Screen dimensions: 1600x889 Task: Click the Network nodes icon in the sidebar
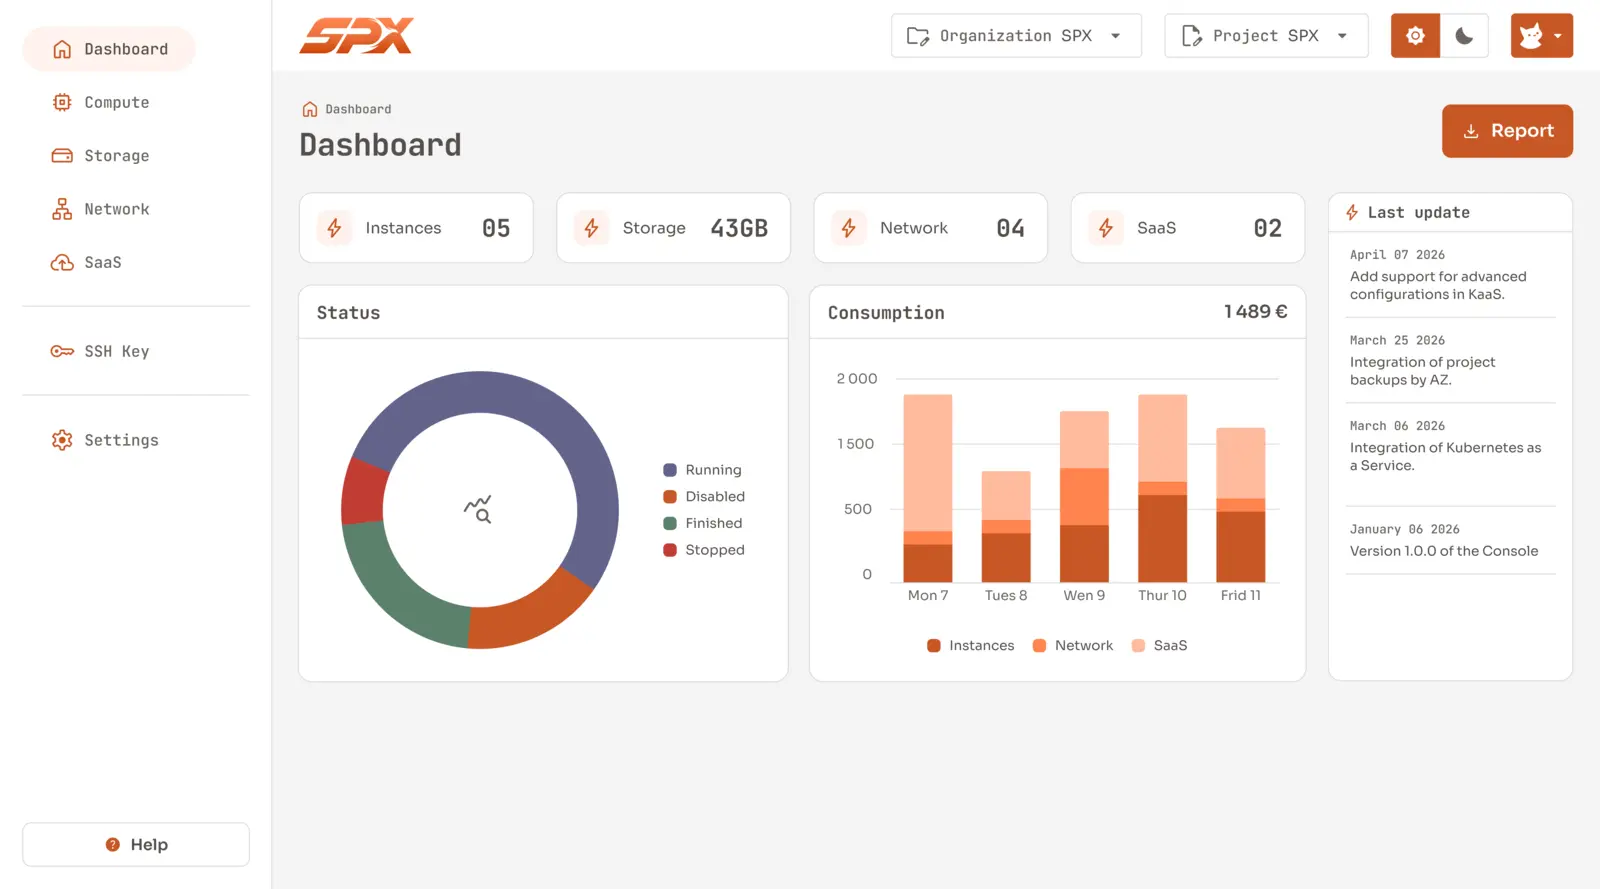tap(62, 209)
